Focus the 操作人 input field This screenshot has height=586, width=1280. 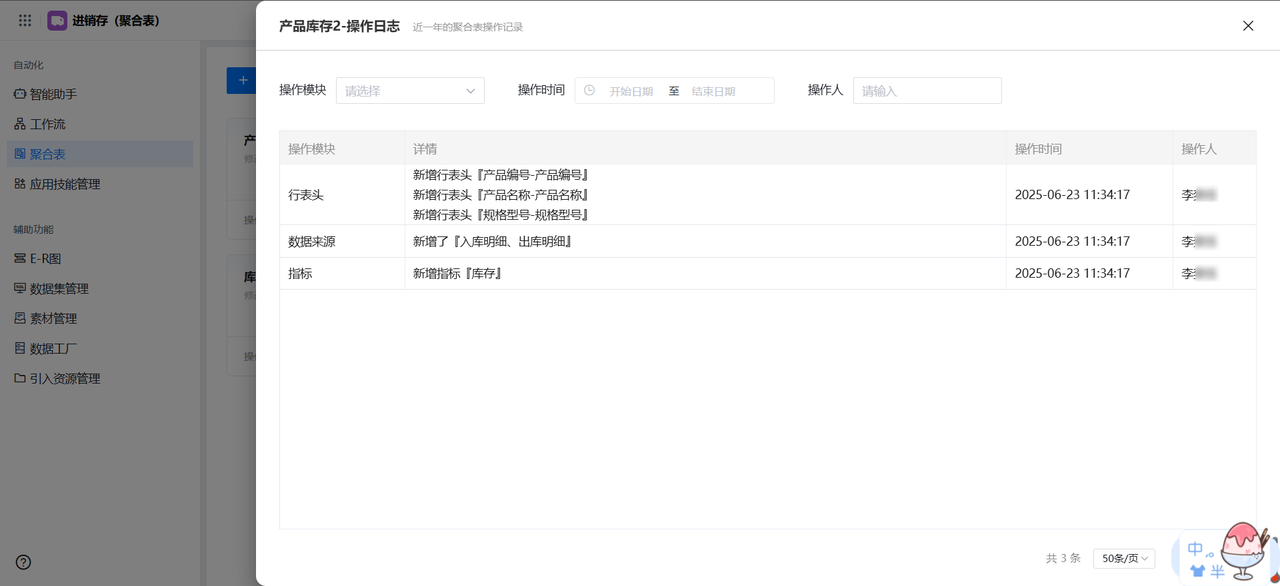pyautogui.click(x=926, y=91)
